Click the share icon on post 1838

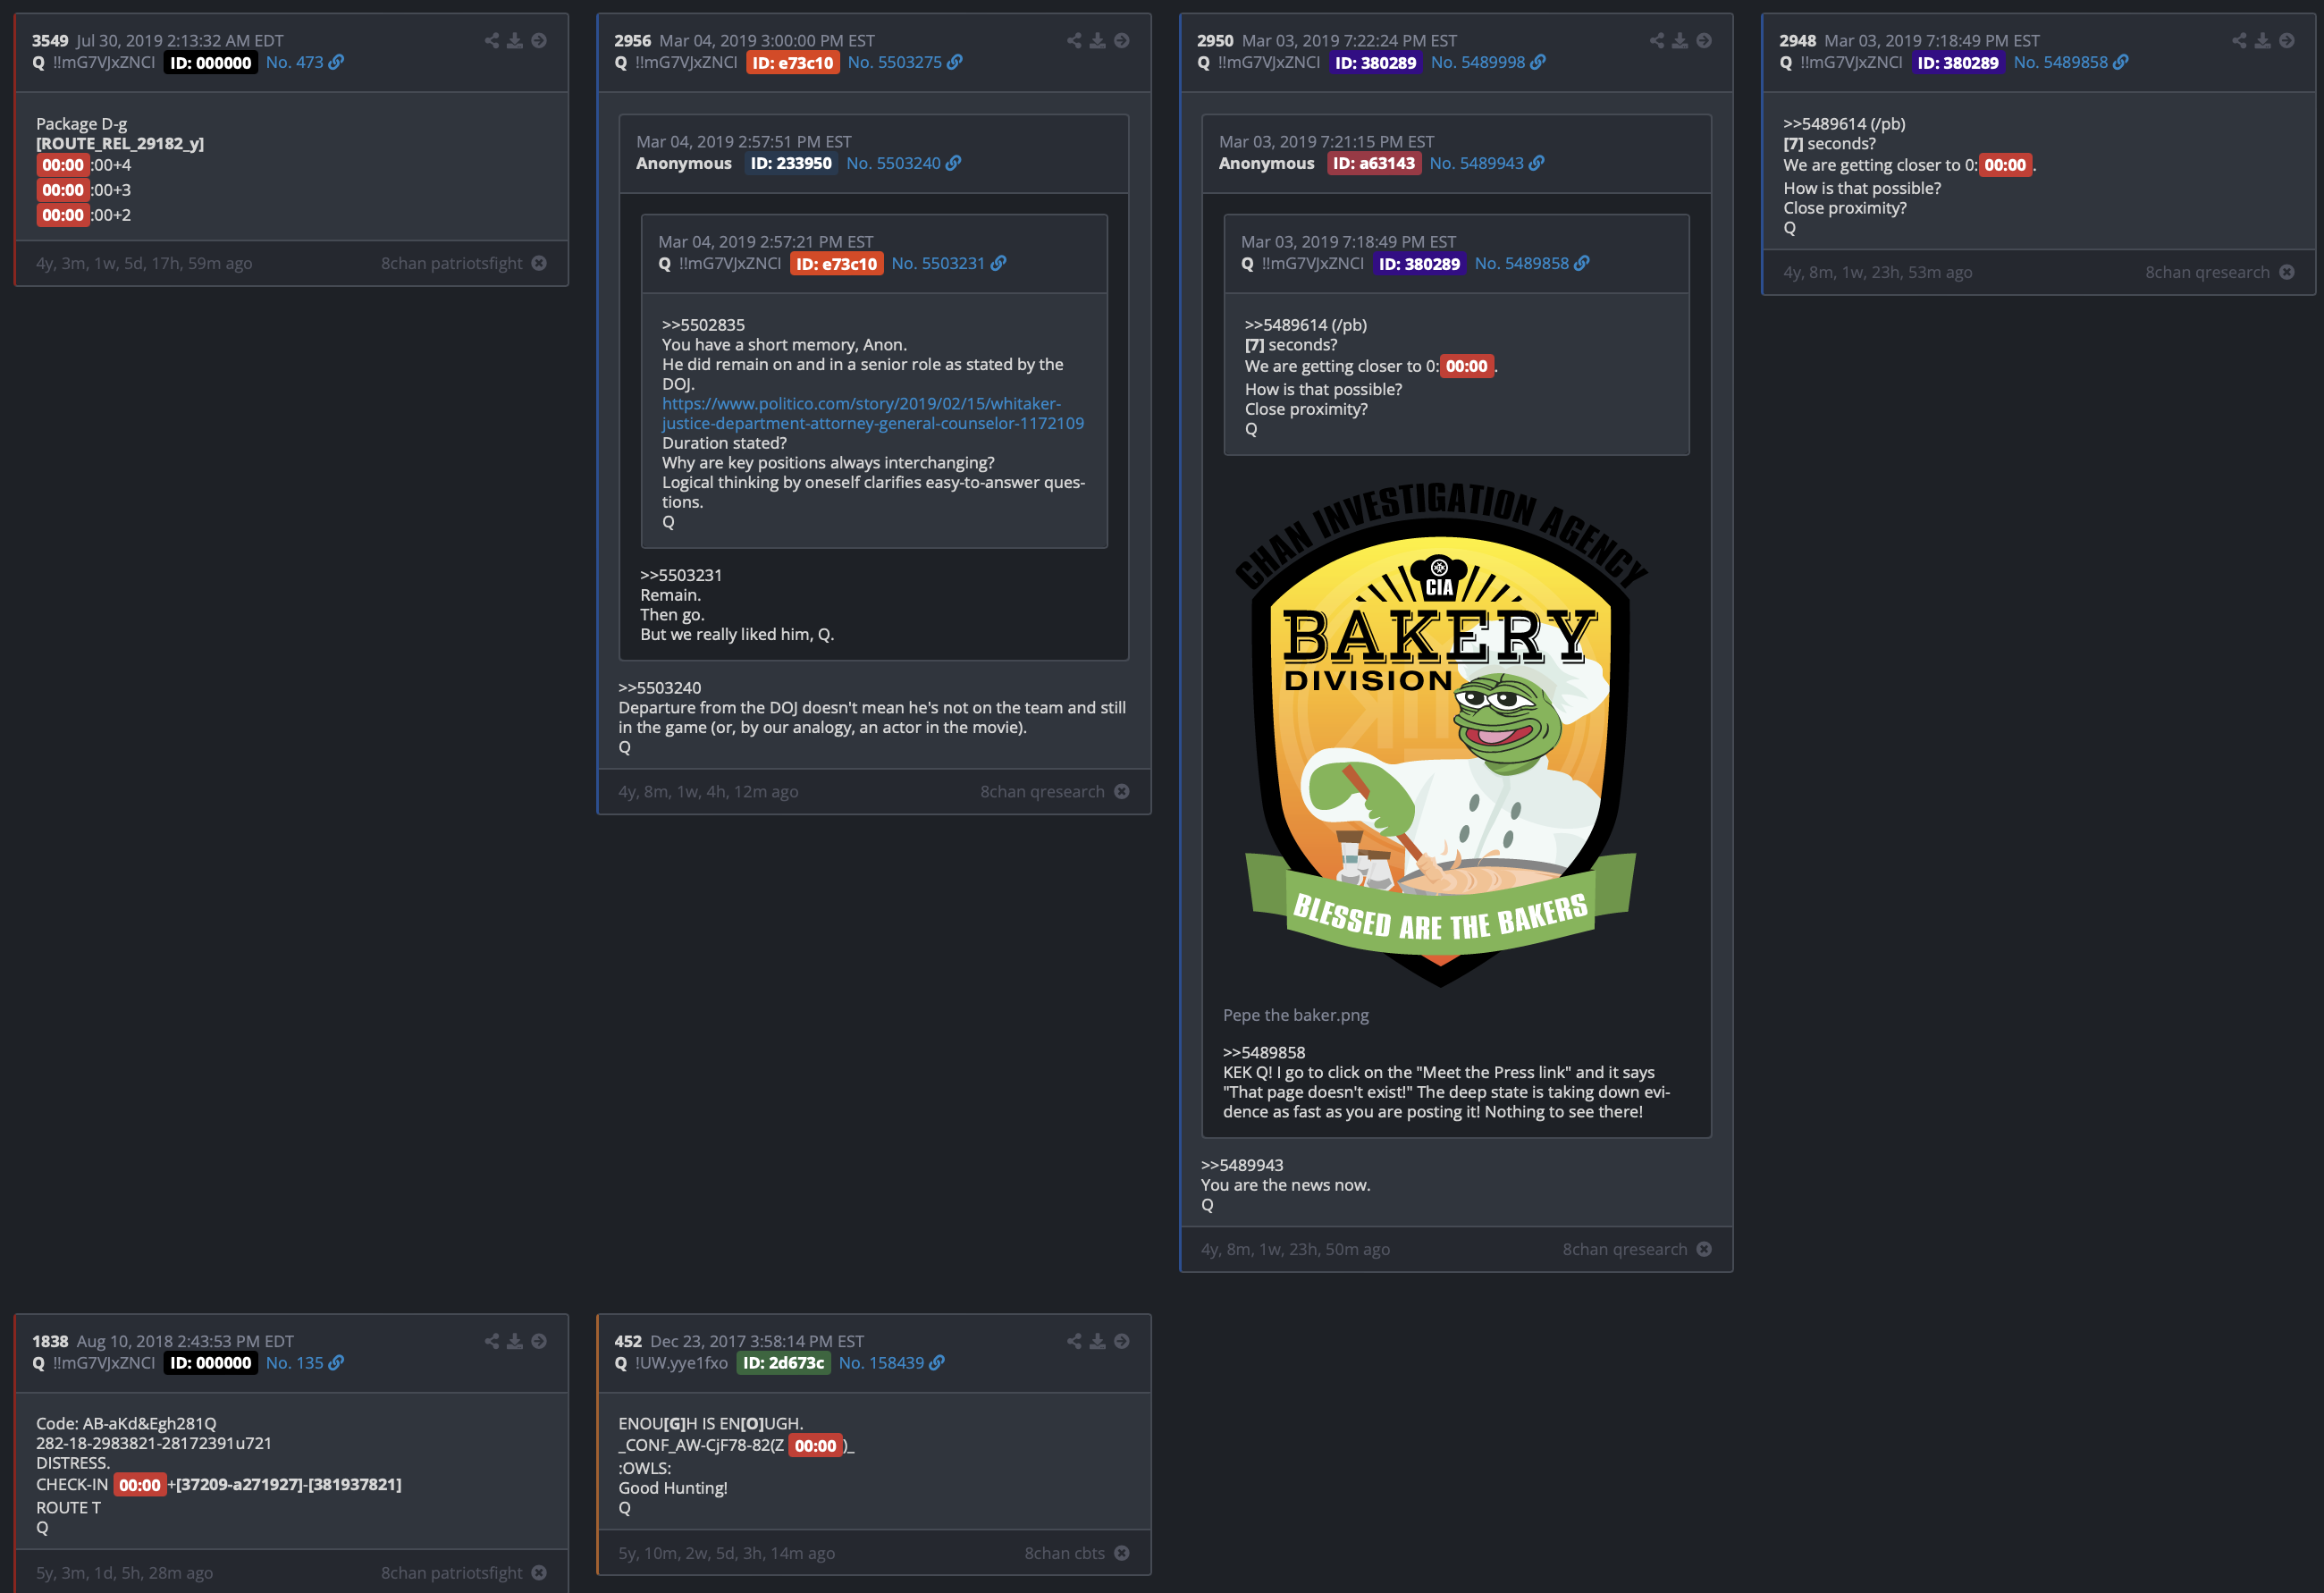pos(491,1341)
